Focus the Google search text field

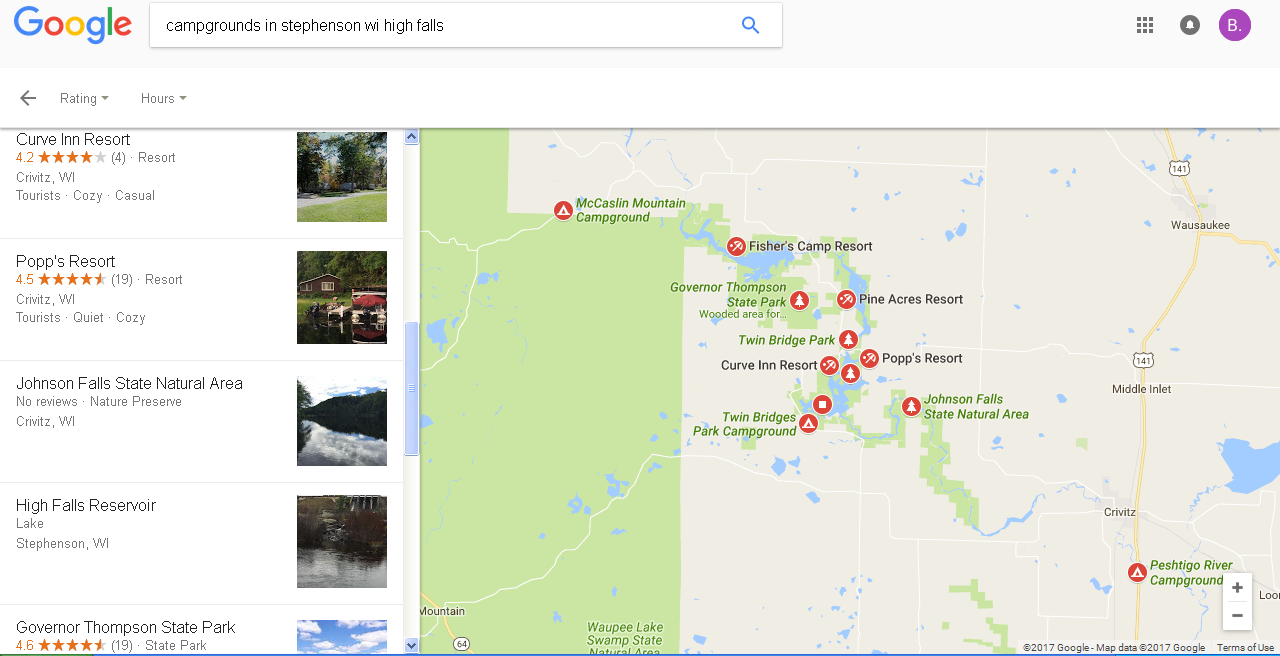445,25
